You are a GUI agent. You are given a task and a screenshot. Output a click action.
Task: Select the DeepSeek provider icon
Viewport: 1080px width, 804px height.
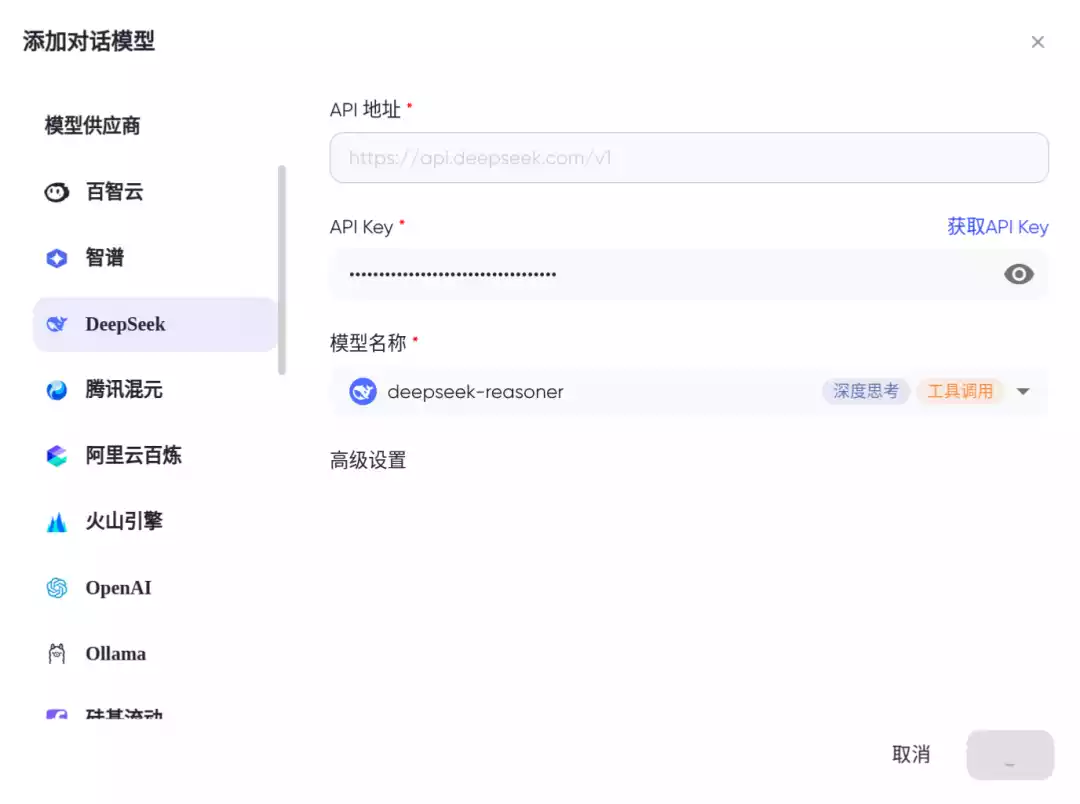[x=57, y=324]
